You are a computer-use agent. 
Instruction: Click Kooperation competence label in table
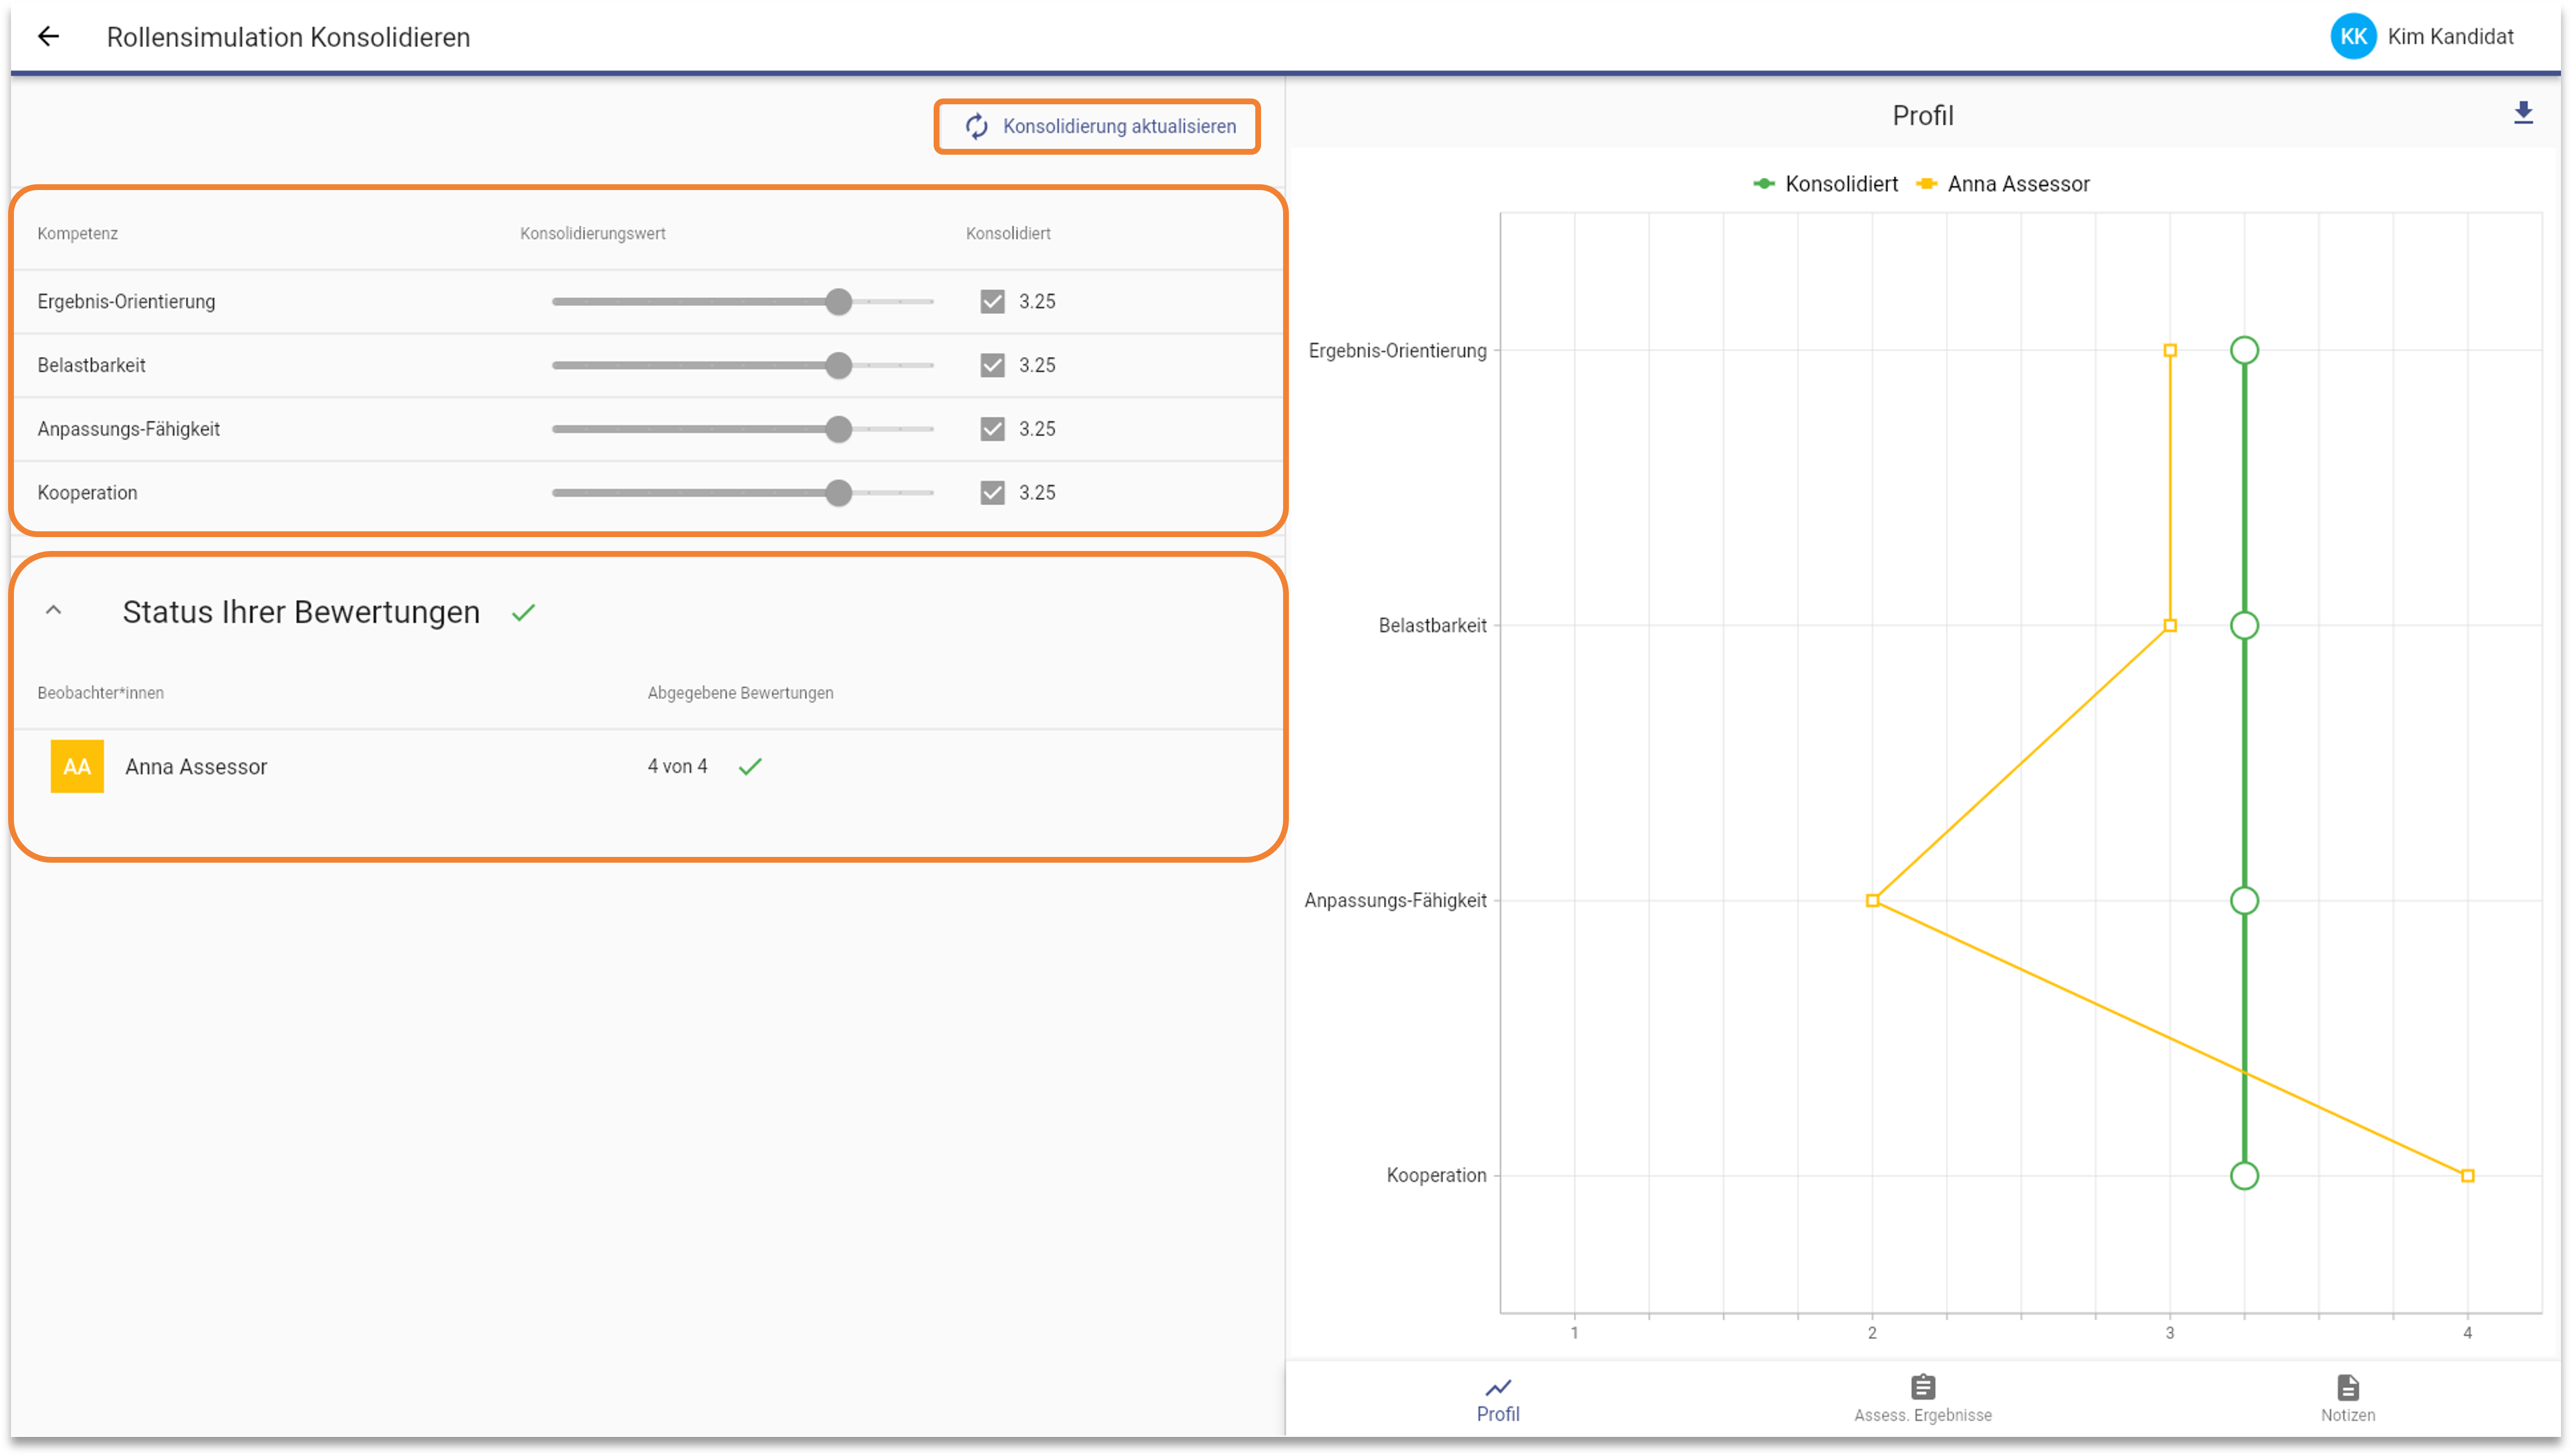click(87, 493)
